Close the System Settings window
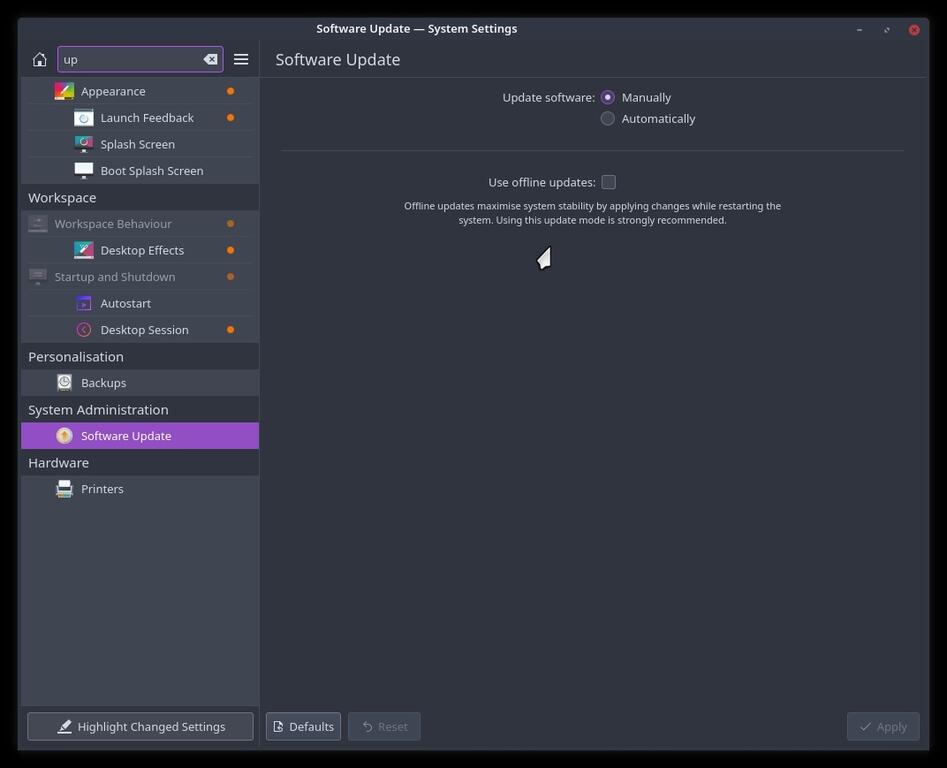 (x=914, y=30)
